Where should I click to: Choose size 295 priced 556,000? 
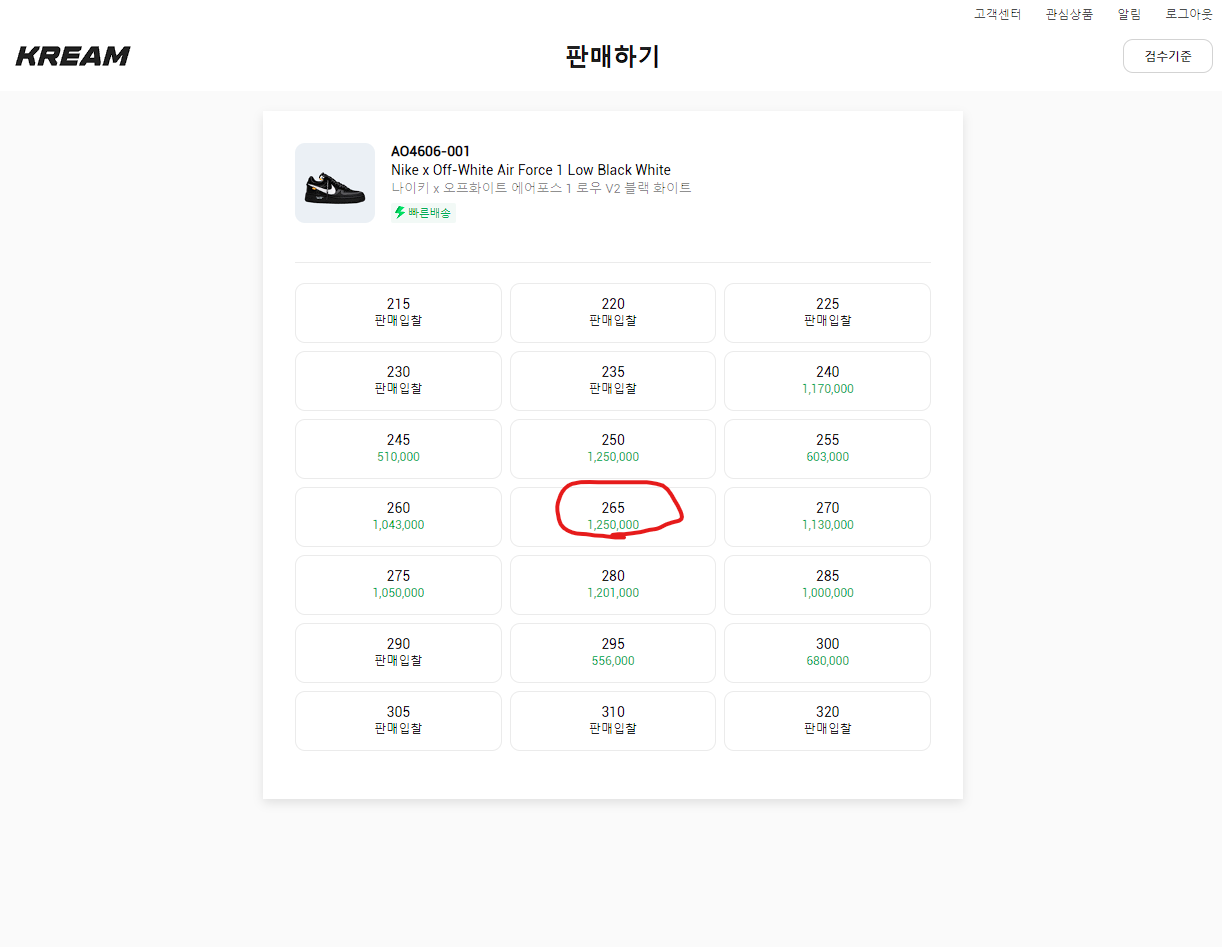coord(613,652)
